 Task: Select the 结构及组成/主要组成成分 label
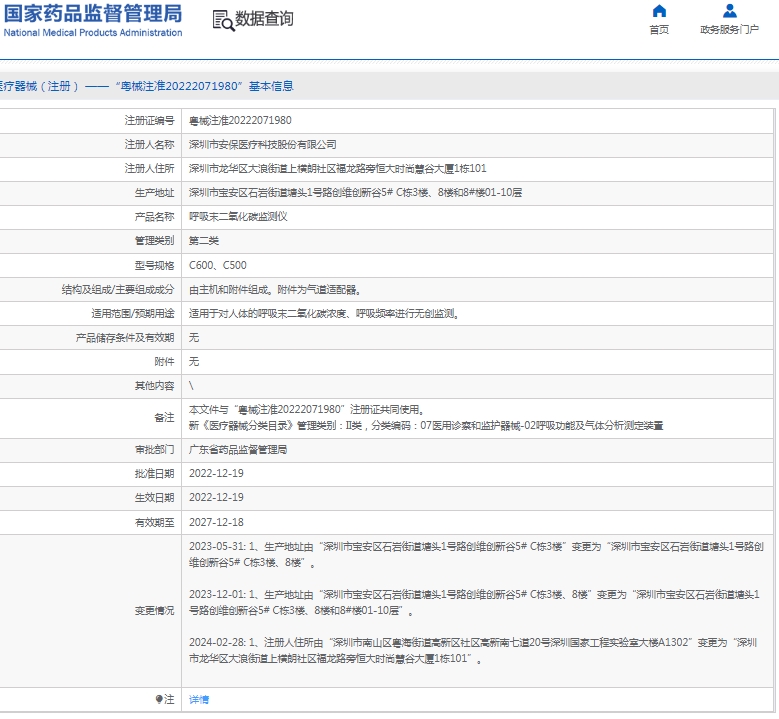(x=118, y=290)
